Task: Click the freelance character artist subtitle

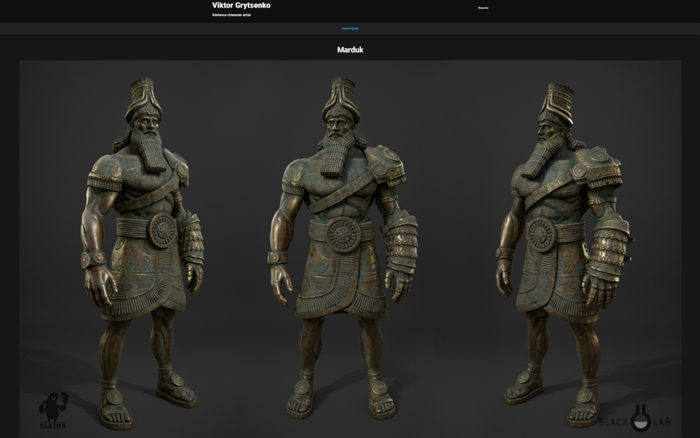Action: pyautogui.click(x=231, y=15)
